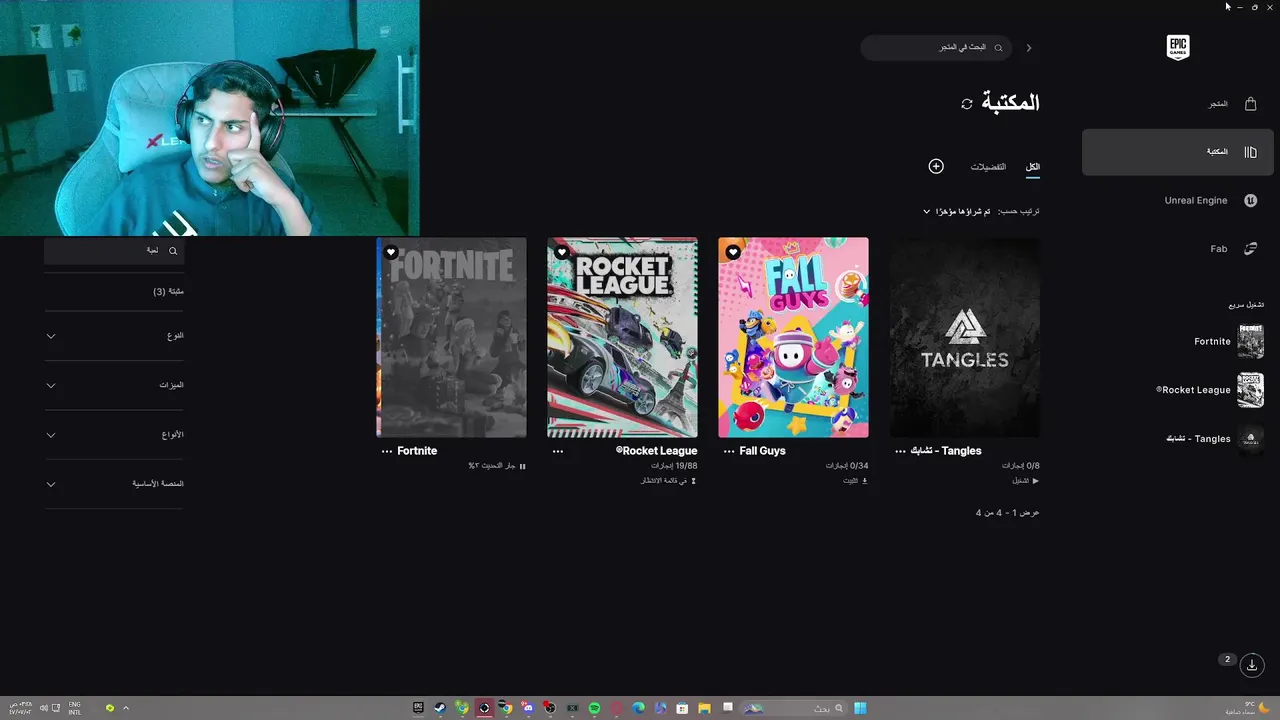Image resolution: width=1280 pixels, height=720 pixels.
Task: Expand the Primary Platform filter
Action: point(114,484)
